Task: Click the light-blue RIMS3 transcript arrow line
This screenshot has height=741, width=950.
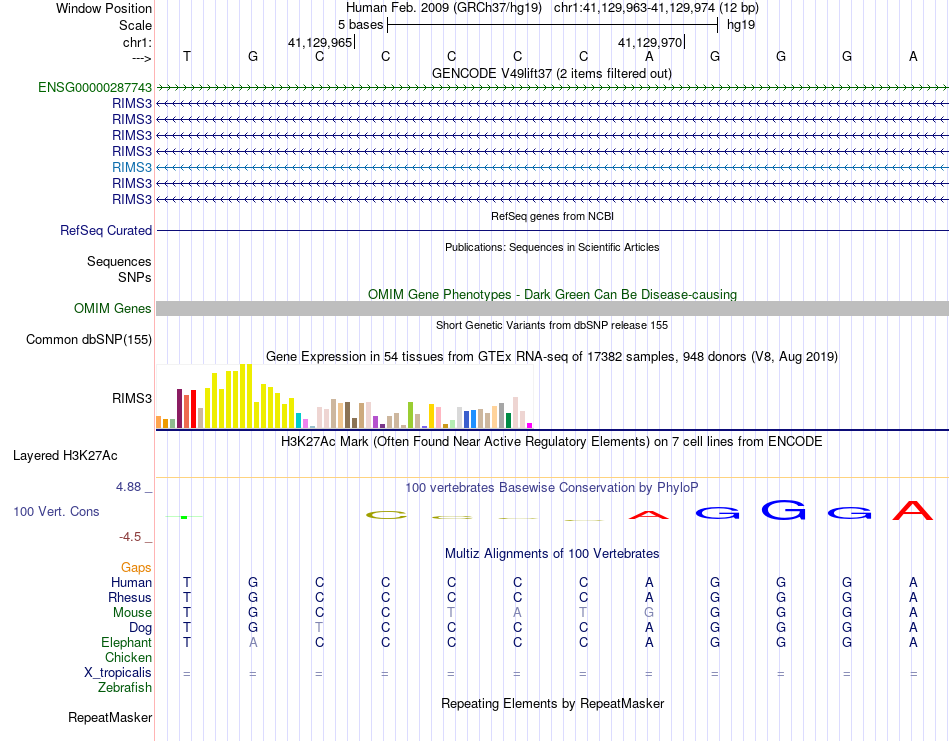Action: coord(552,168)
